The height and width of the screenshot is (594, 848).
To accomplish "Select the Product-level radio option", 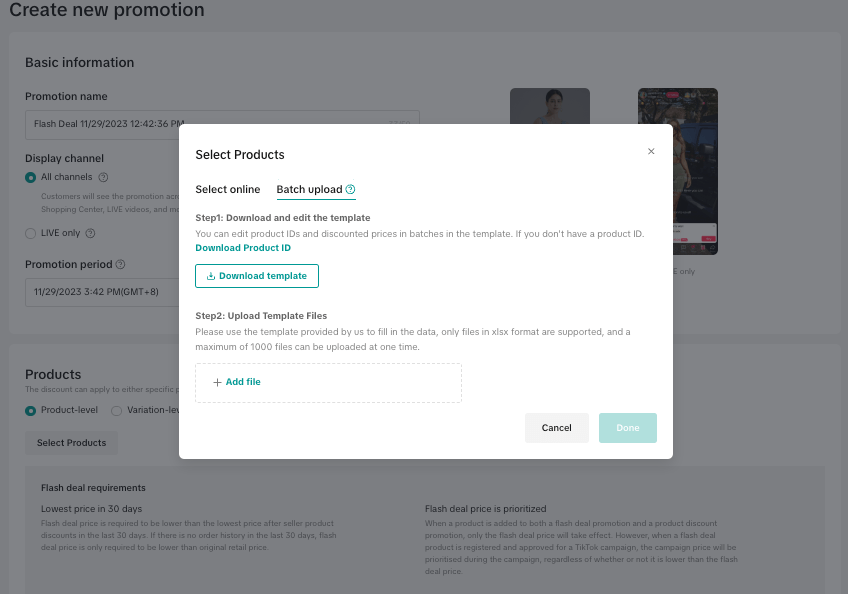I will click(31, 410).
